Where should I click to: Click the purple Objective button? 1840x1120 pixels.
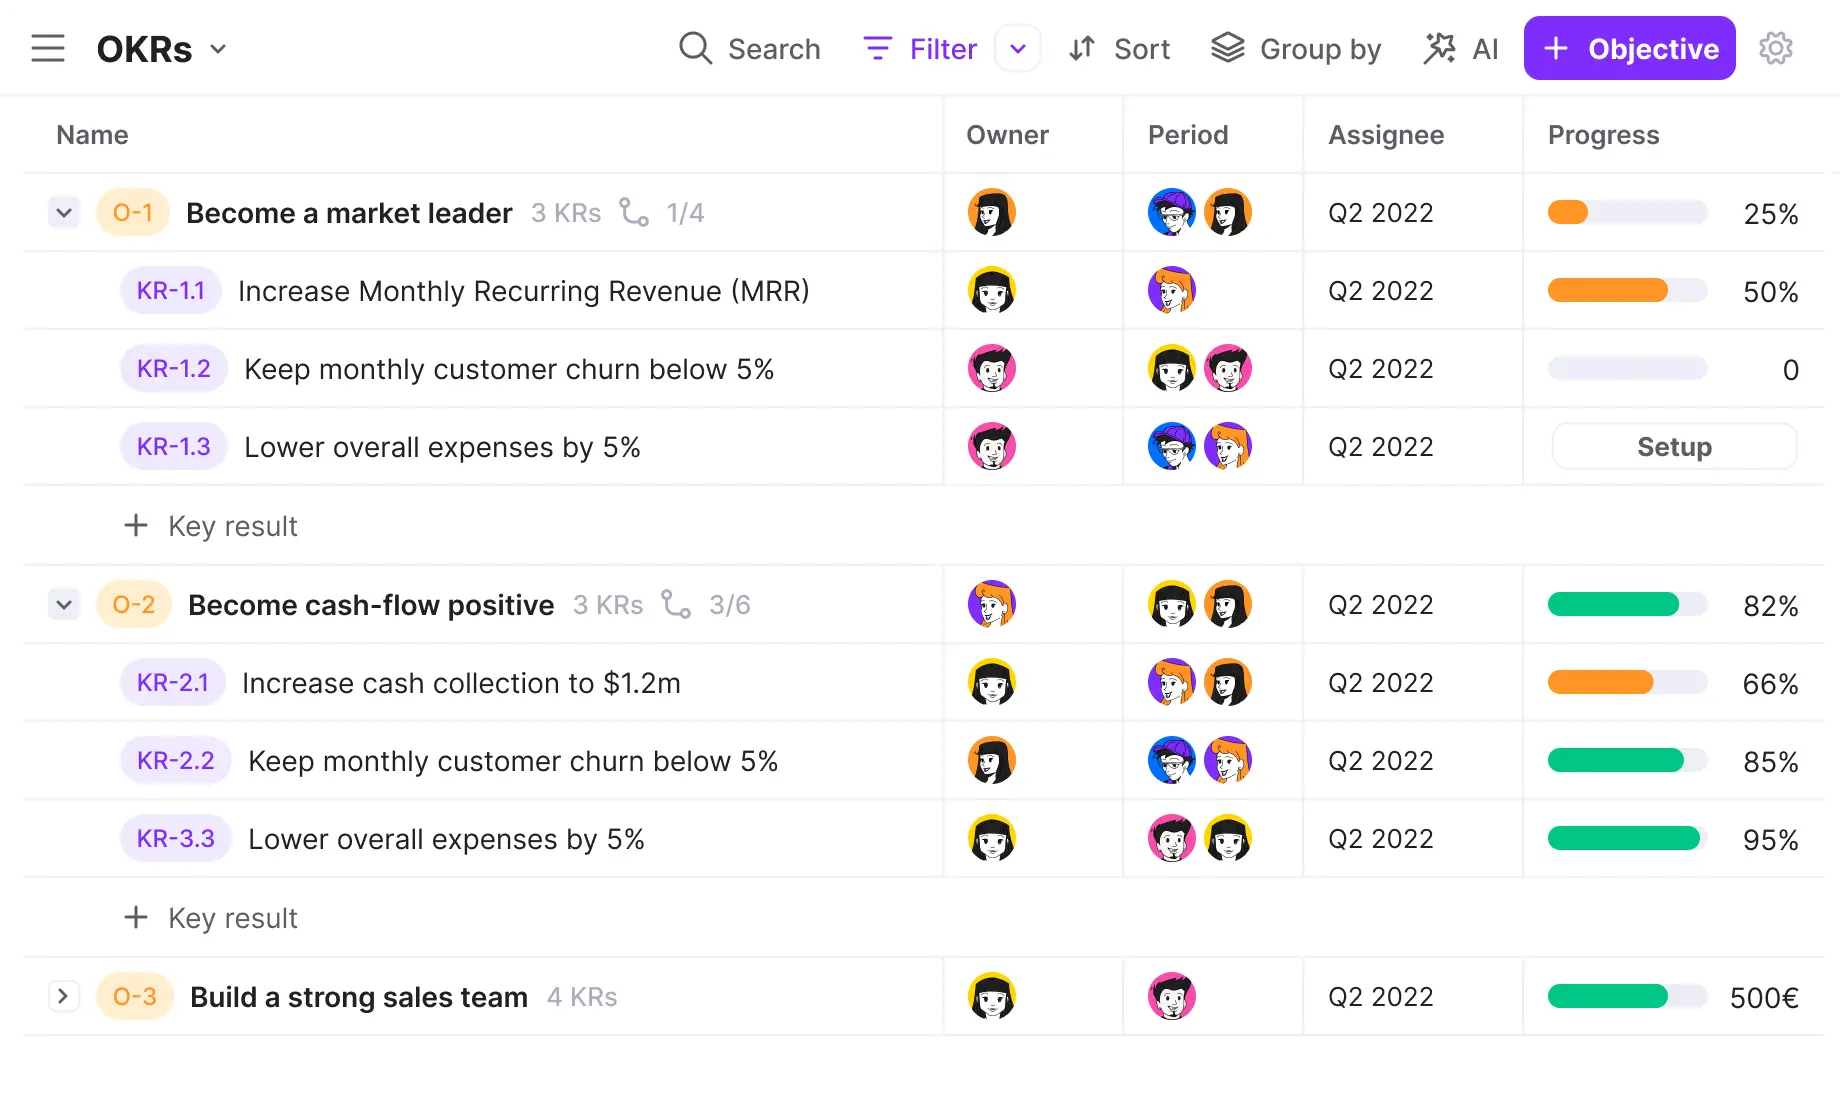click(x=1629, y=49)
